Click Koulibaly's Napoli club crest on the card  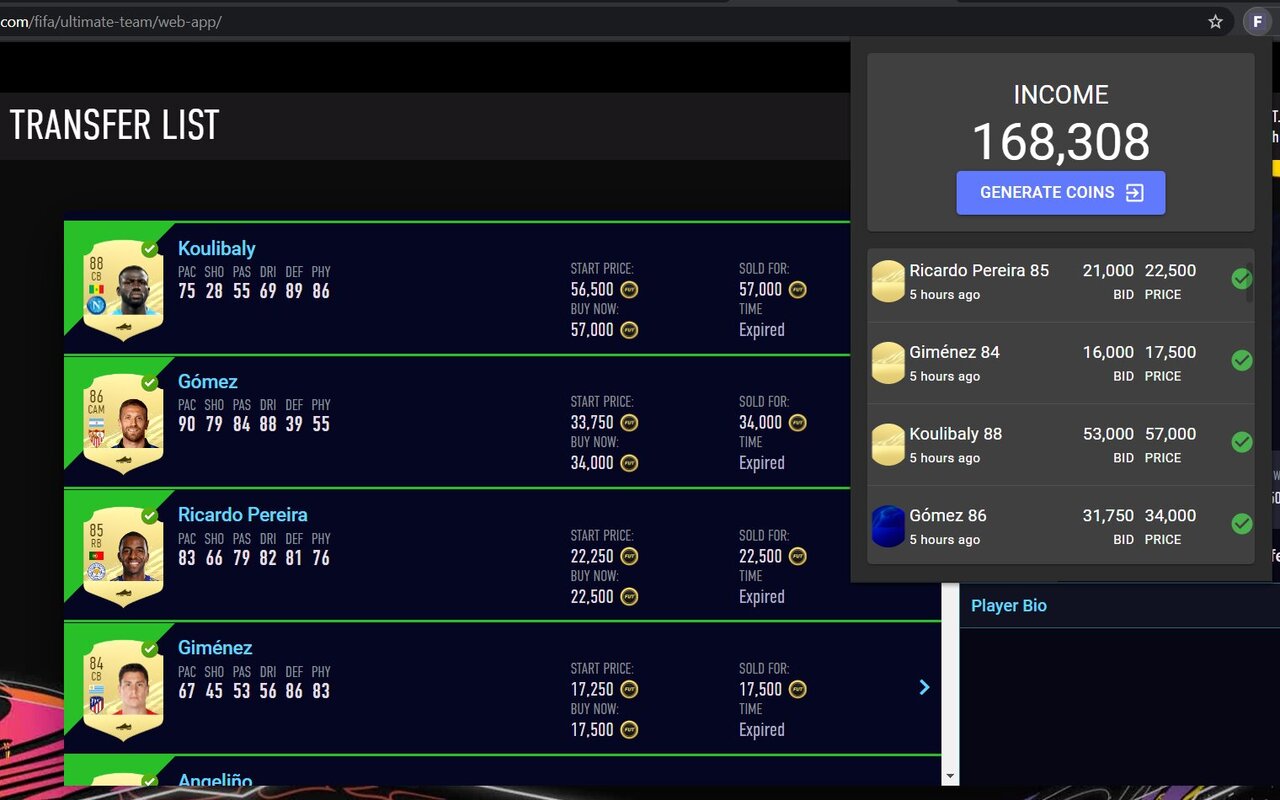(96, 305)
